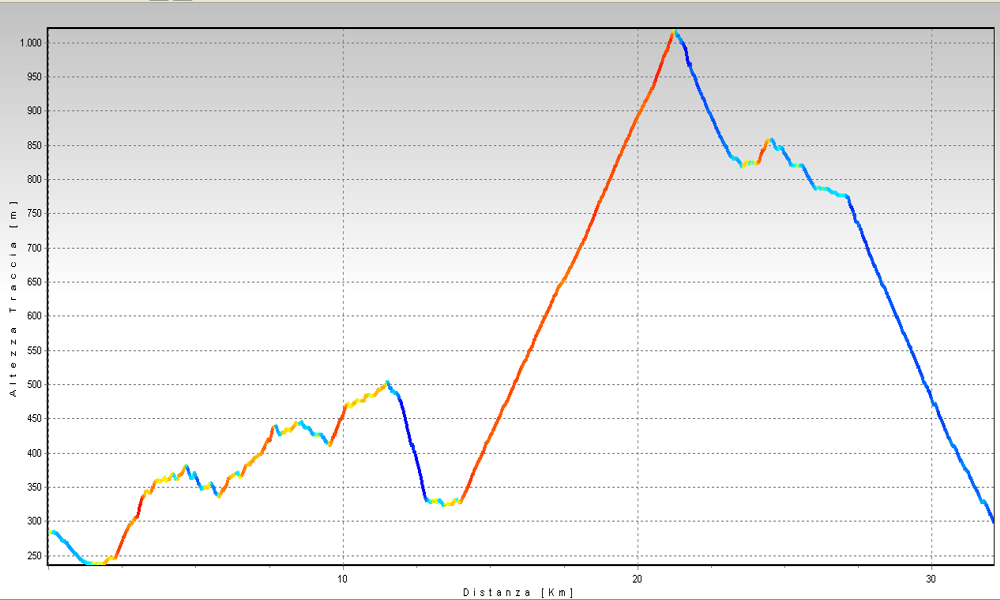
Task: Click the "20" tick label on the distance axis
Action: click(x=637, y=579)
